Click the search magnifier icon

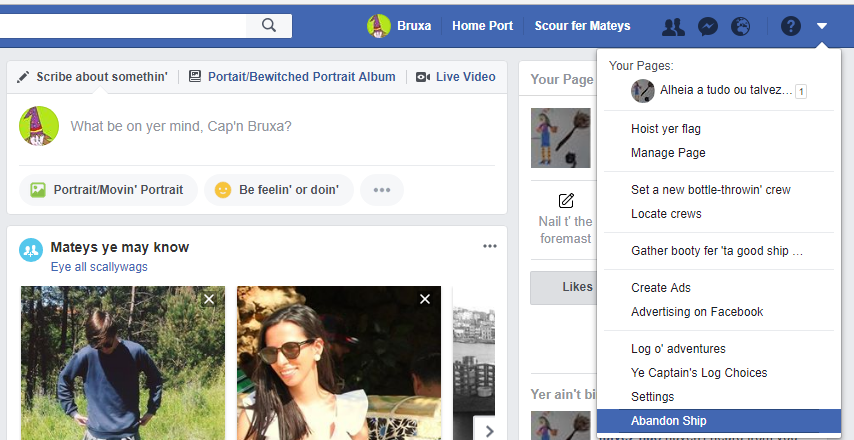point(268,26)
